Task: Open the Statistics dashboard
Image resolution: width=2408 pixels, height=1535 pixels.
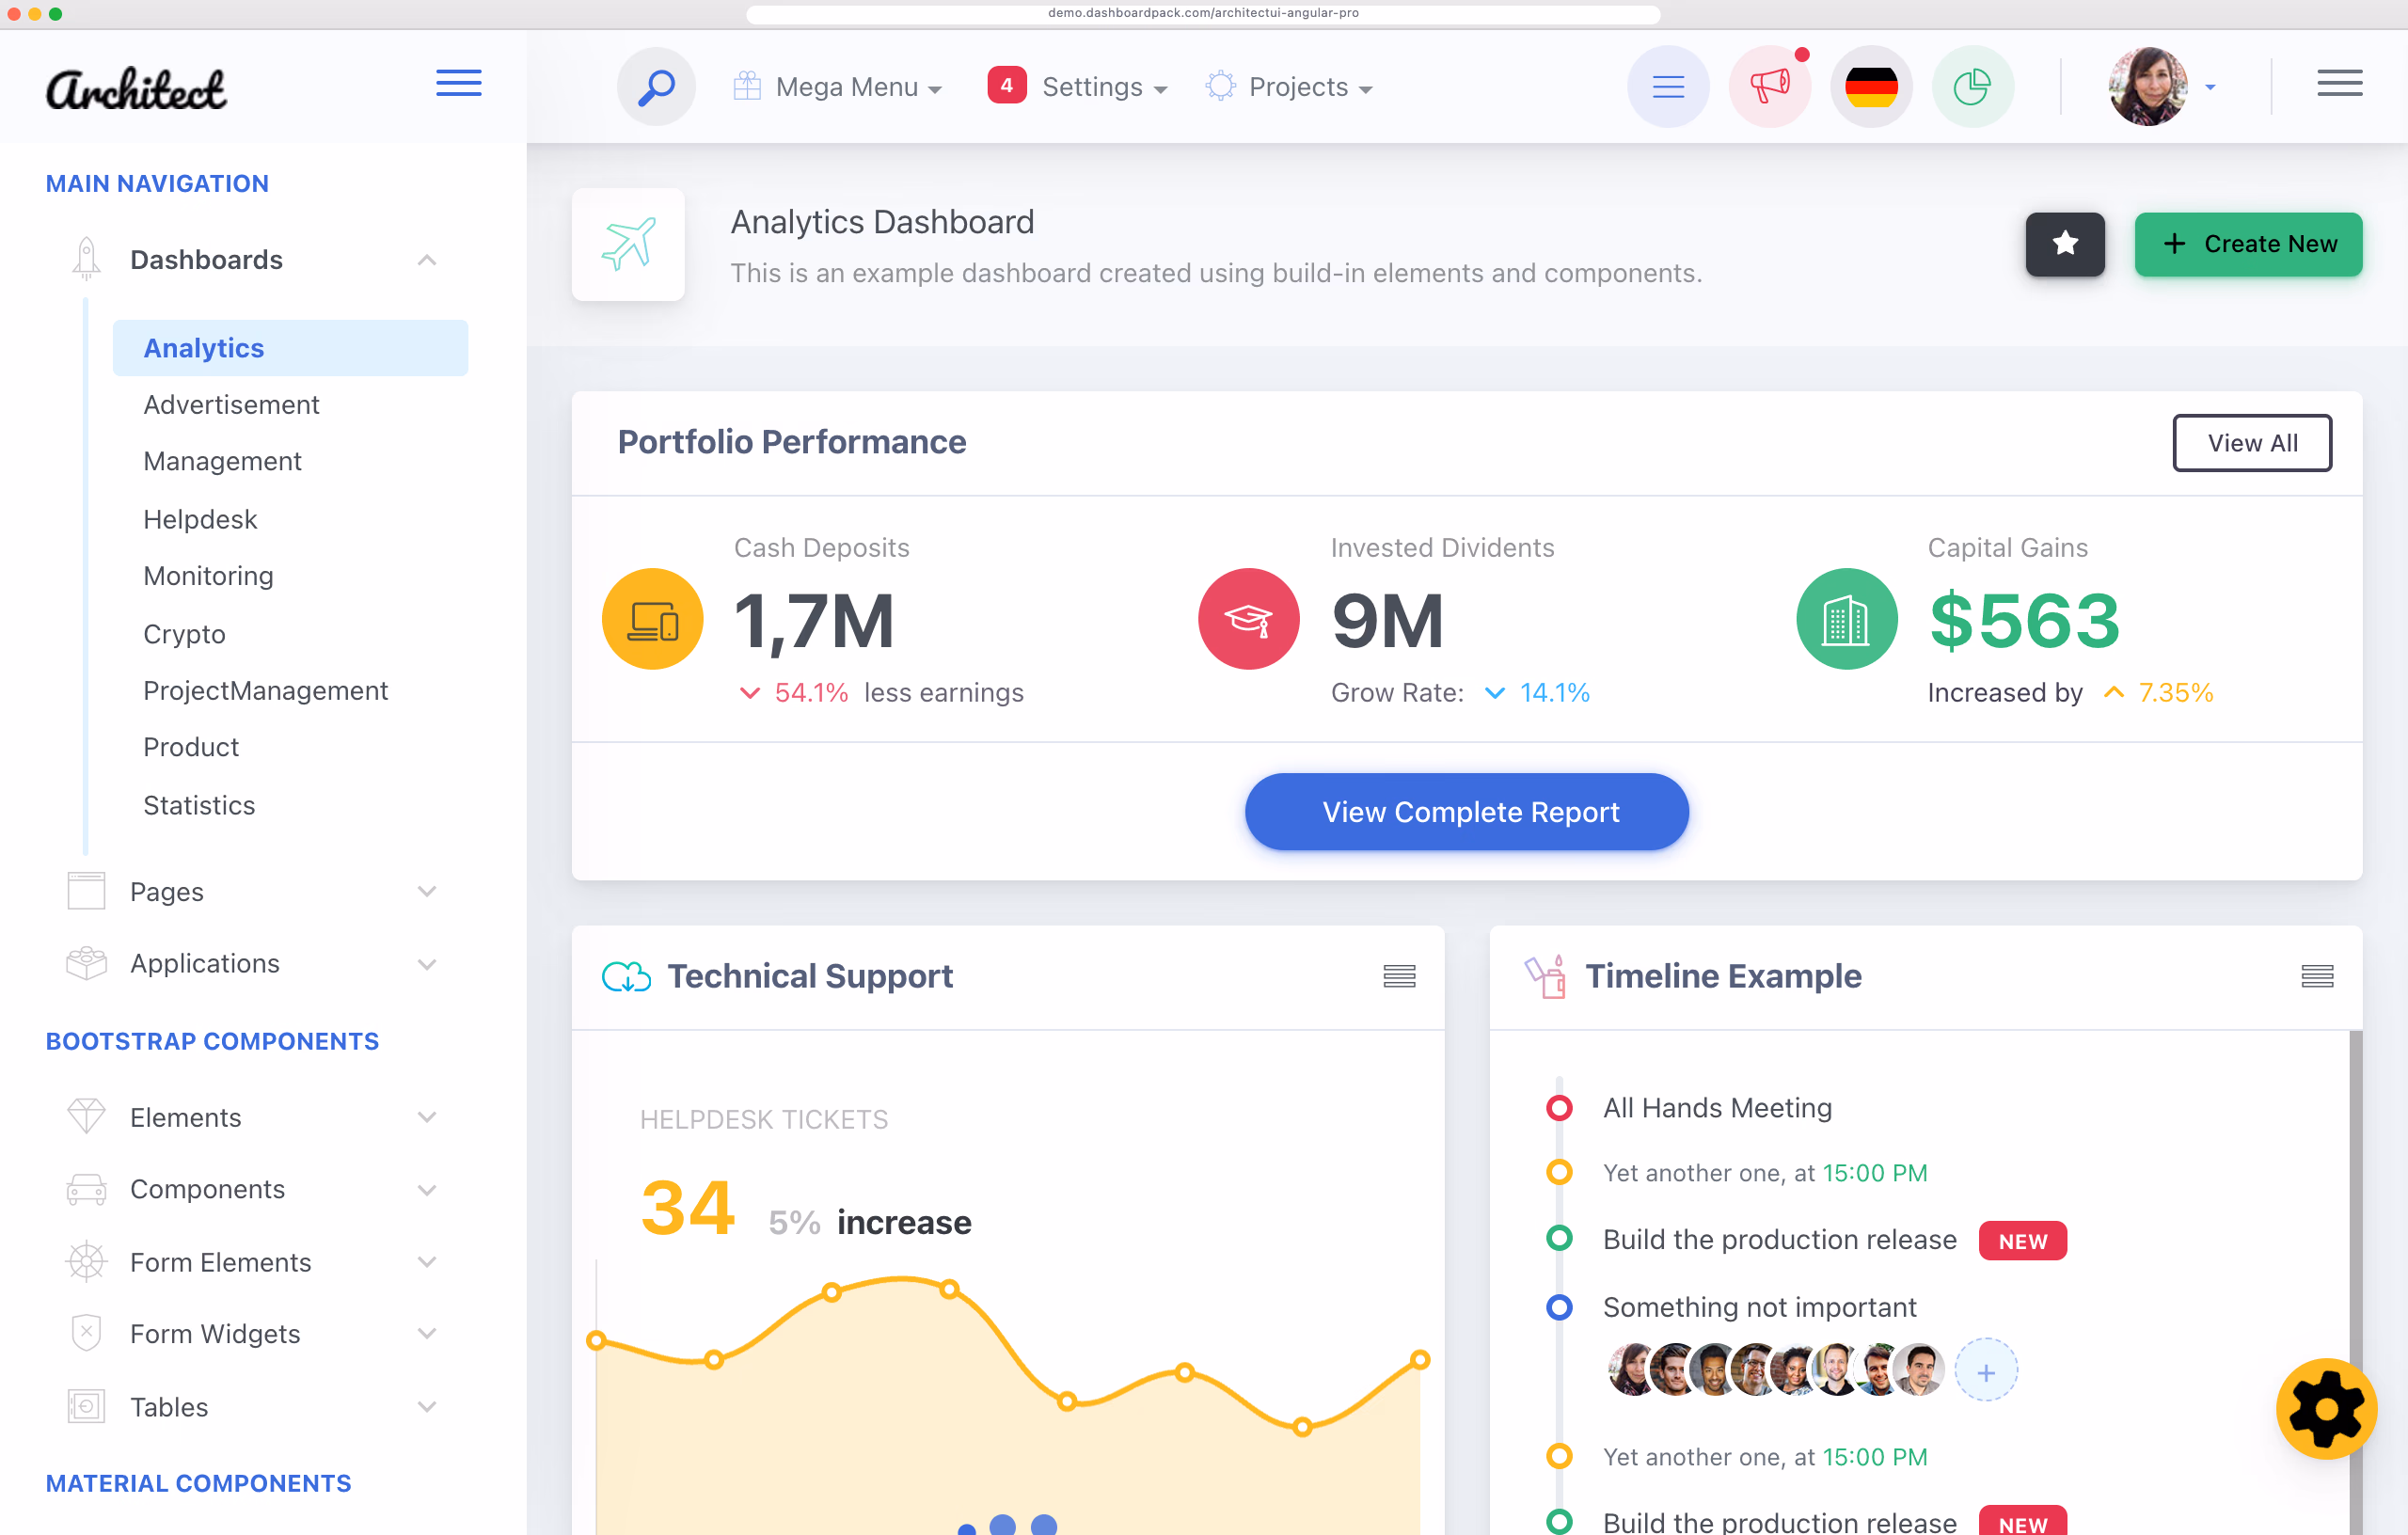Action: pyautogui.click(x=199, y=805)
